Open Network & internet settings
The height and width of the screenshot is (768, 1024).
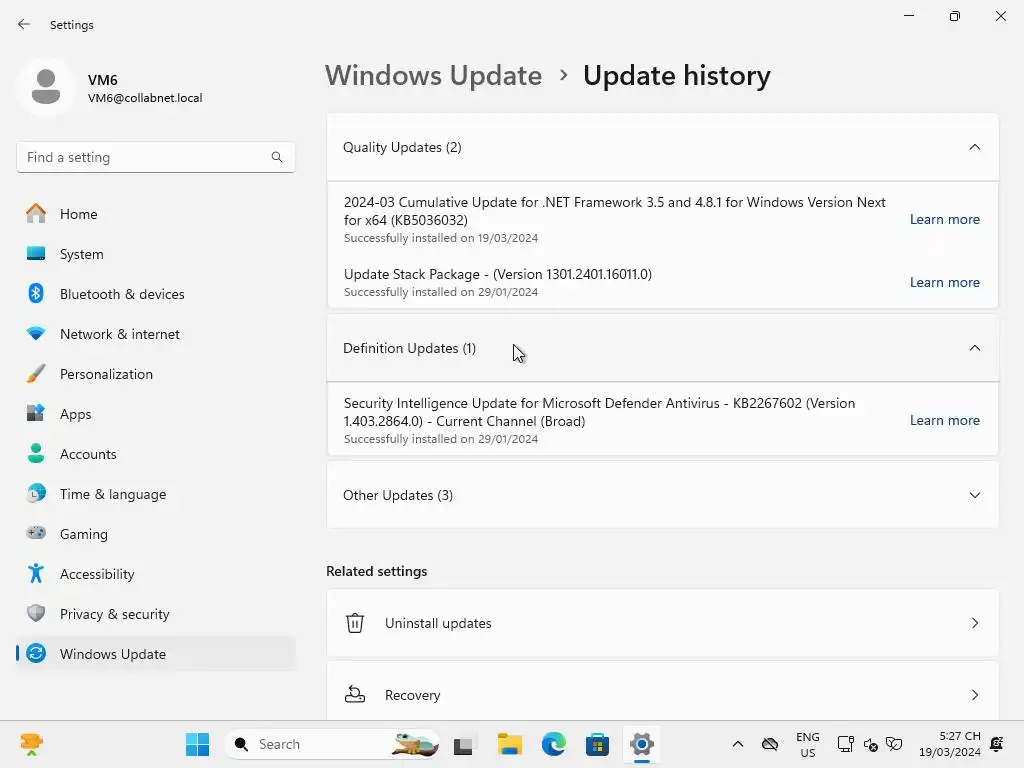(x=156, y=334)
